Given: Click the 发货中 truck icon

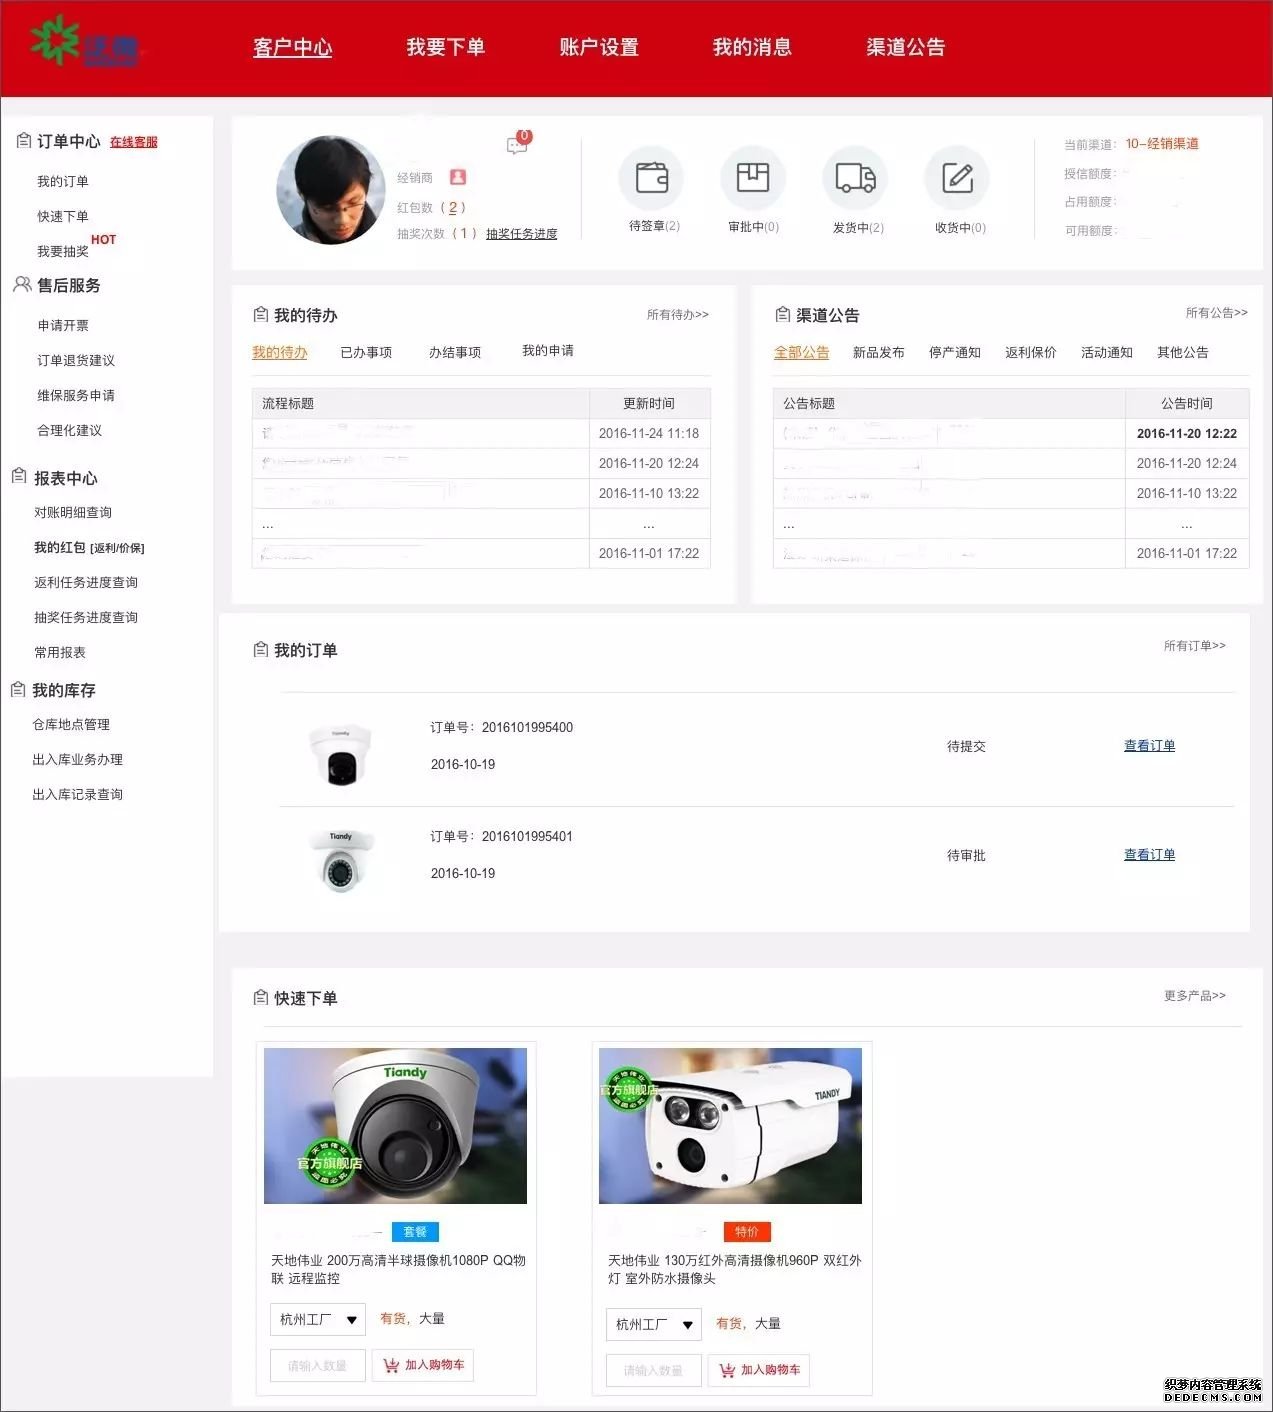Looking at the screenshot, I should (x=855, y=178).
